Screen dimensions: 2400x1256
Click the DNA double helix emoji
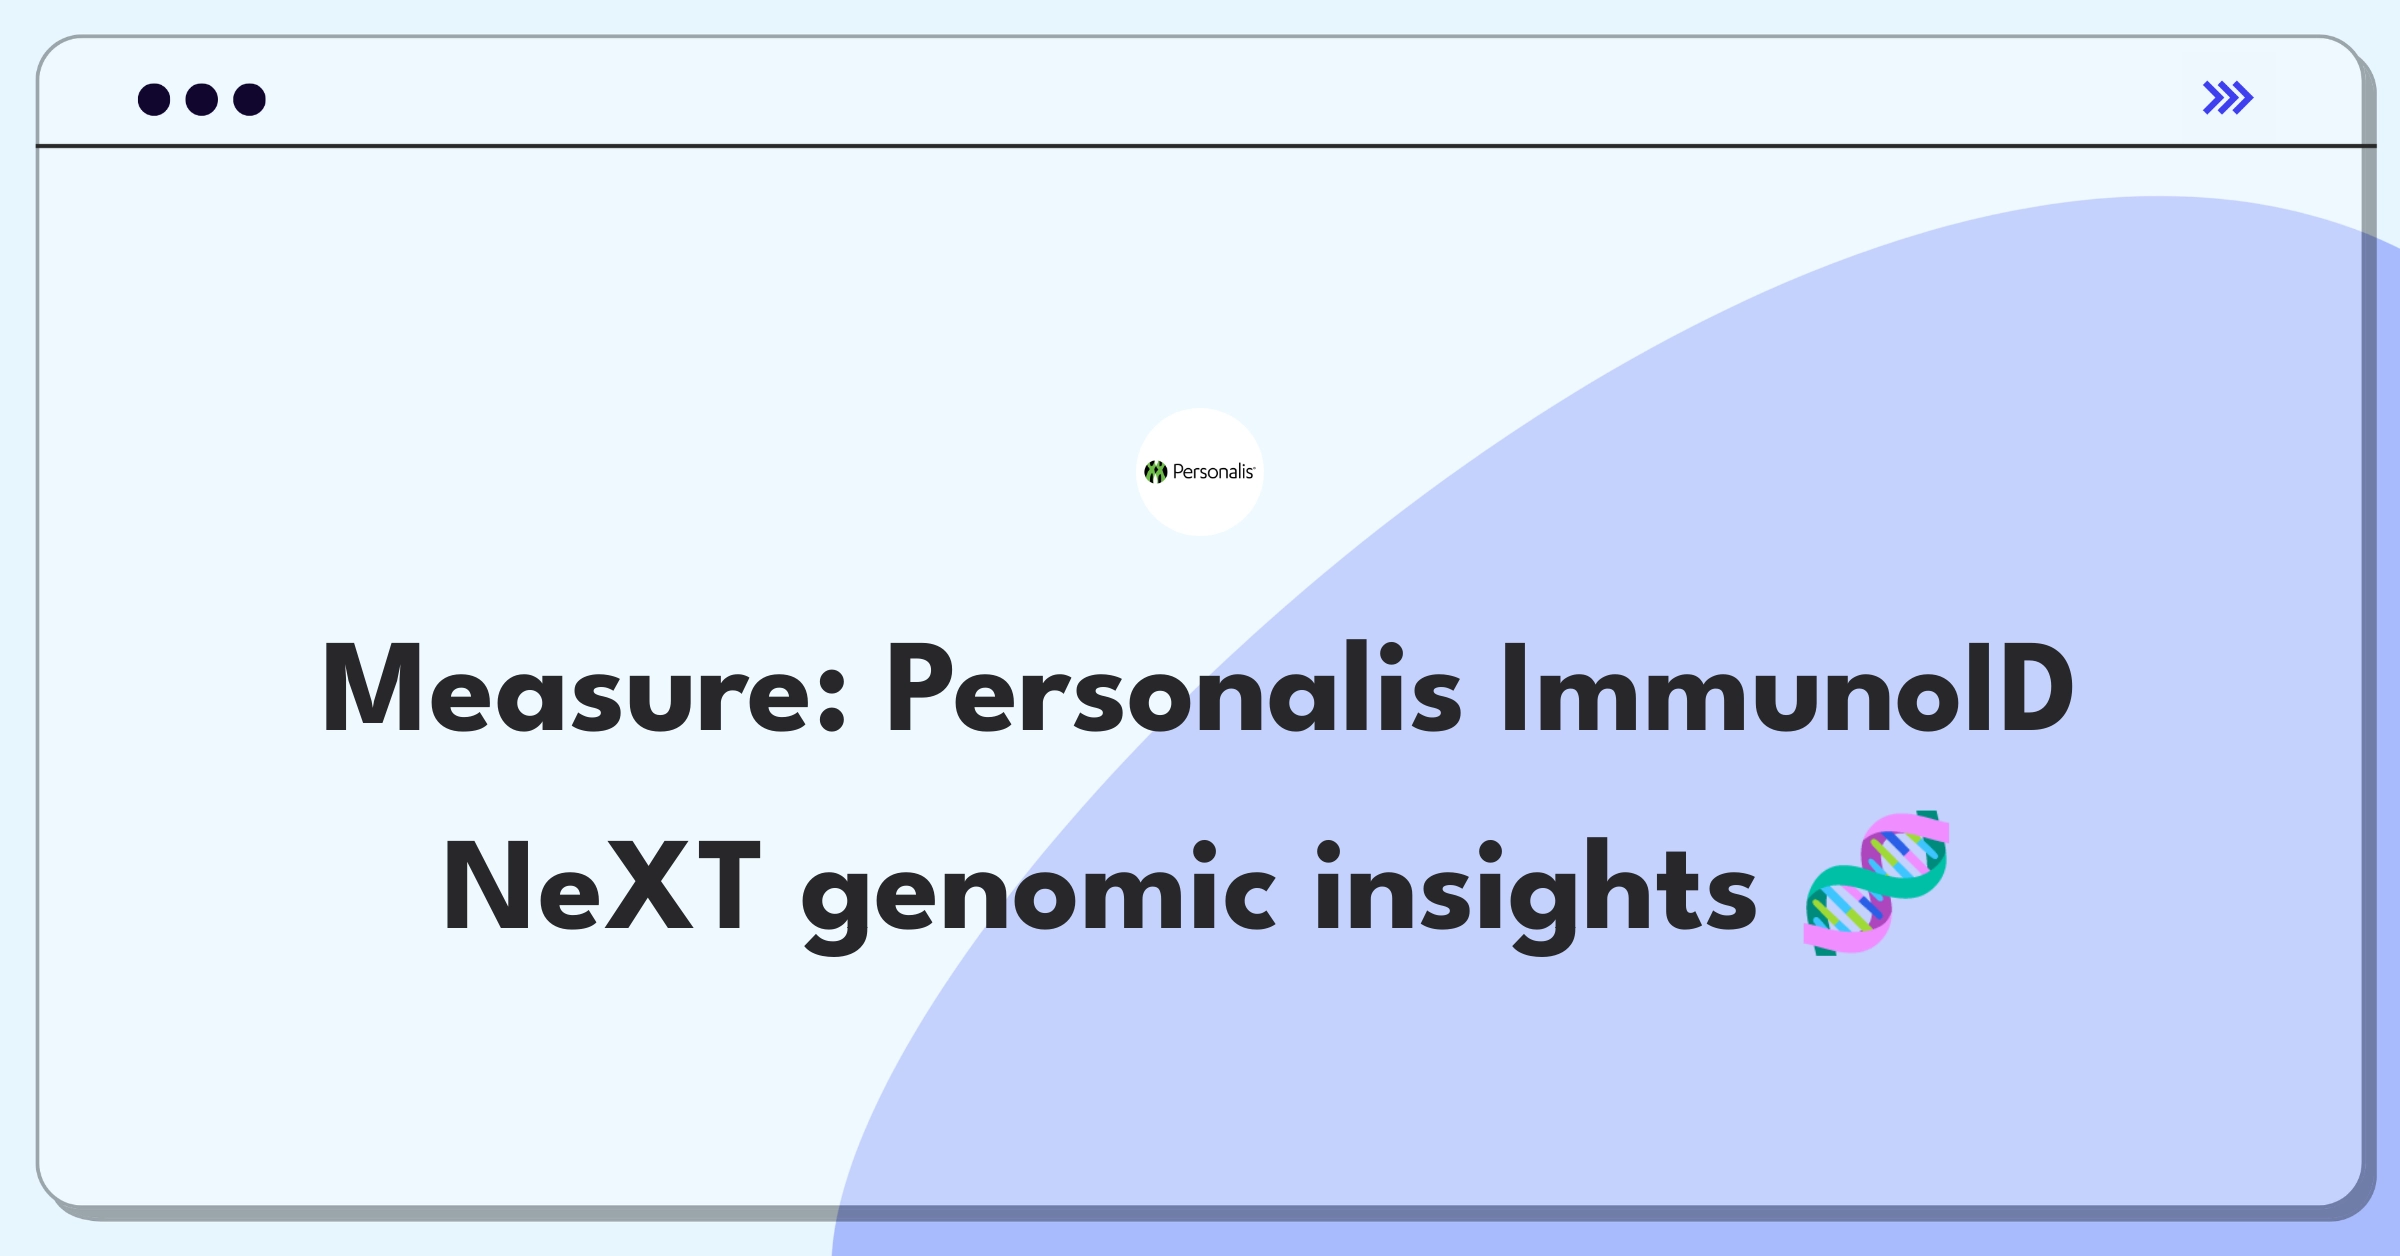click(1877, 883)
